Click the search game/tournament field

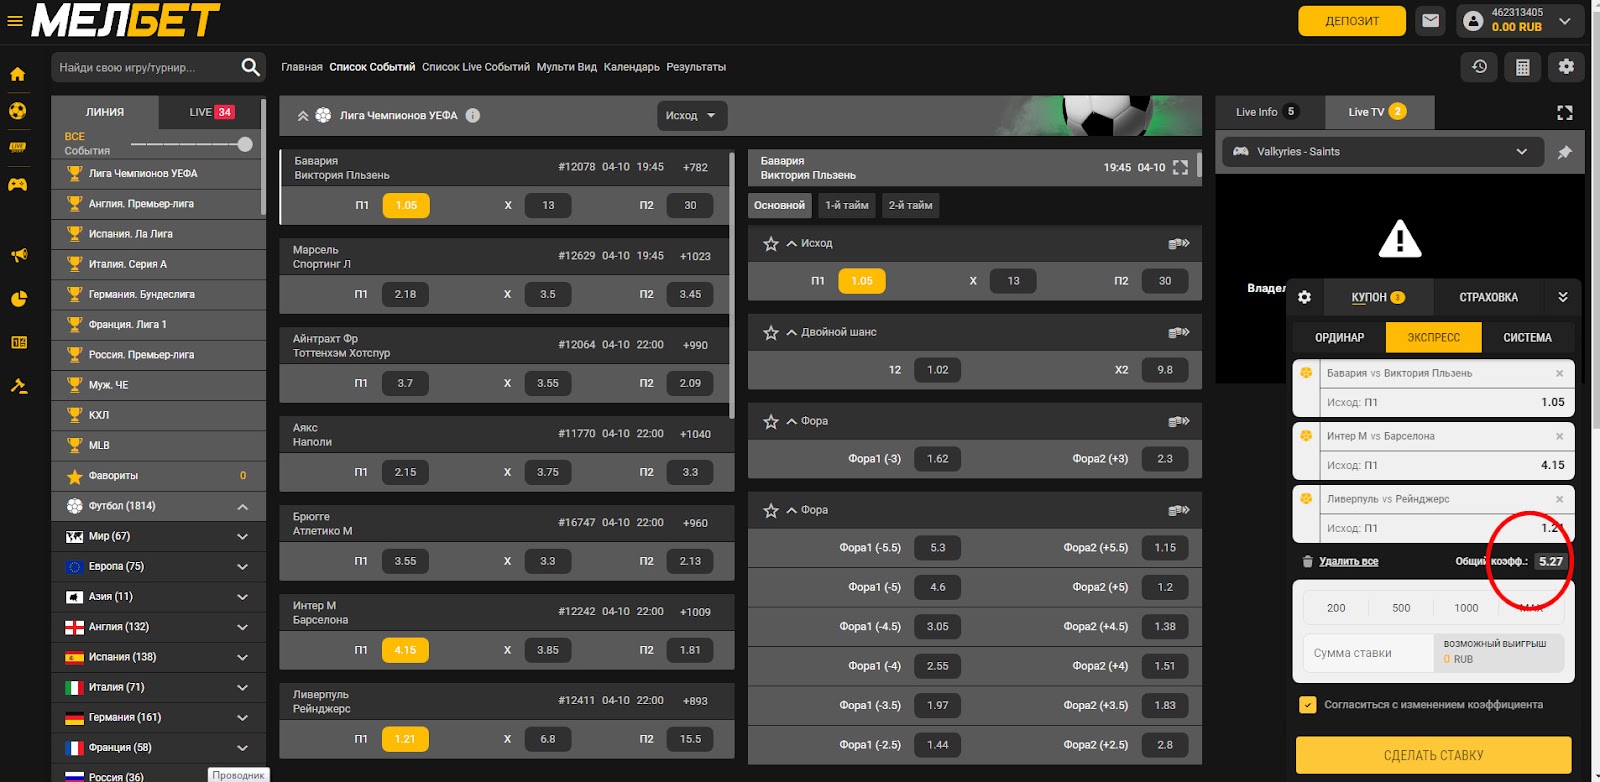click(x=145, y=67)
